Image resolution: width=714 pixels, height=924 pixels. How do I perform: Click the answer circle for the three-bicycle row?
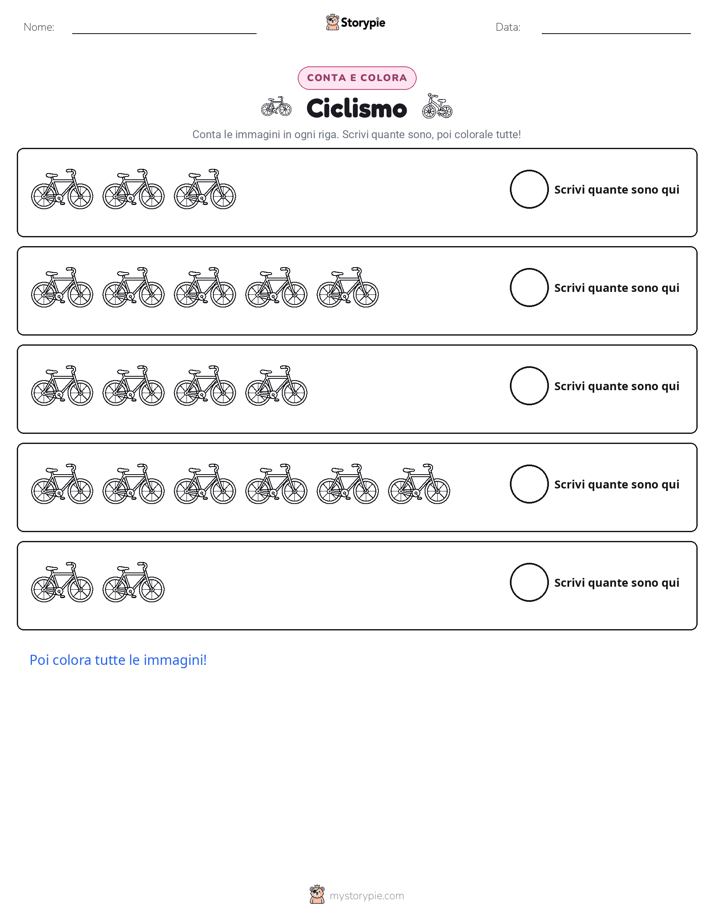[x=529, y=189]
